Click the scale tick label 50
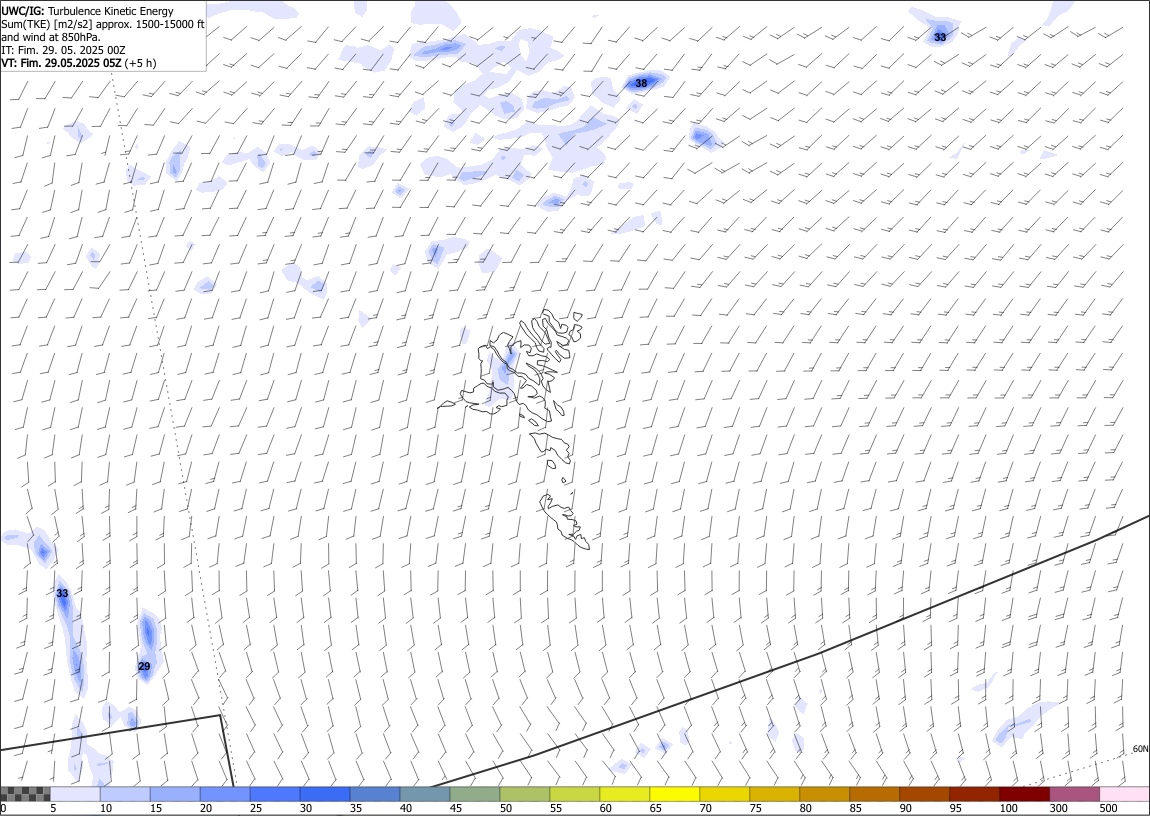1150x816 pixels. (x=506, y=809)
